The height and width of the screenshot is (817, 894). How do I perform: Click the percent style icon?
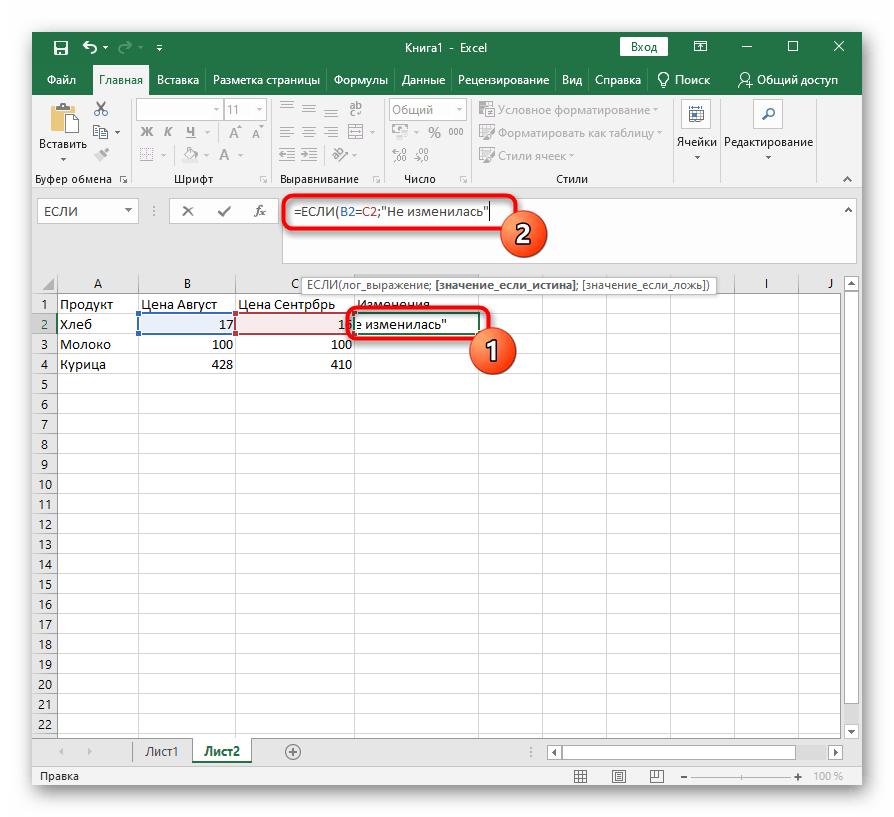tap(434, 132)
